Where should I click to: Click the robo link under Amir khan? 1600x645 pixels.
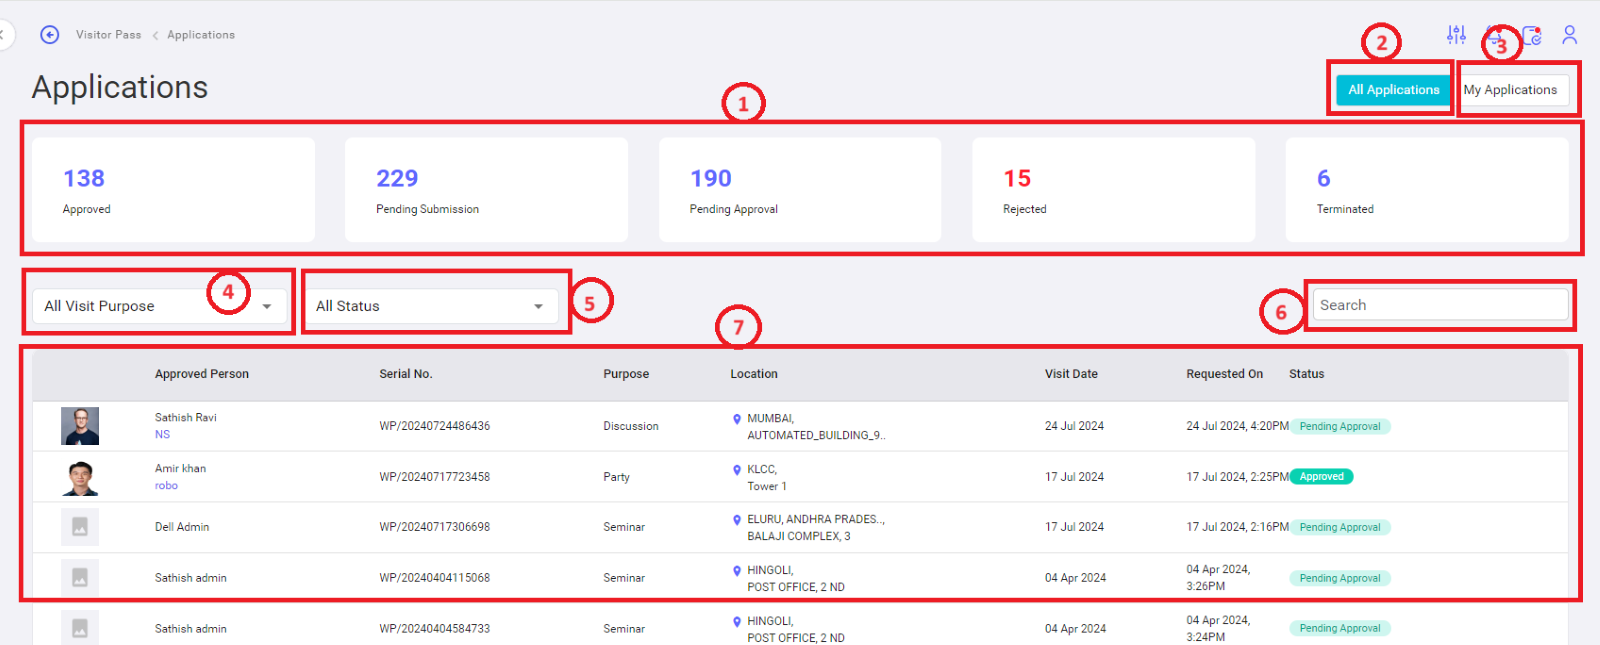166,486
